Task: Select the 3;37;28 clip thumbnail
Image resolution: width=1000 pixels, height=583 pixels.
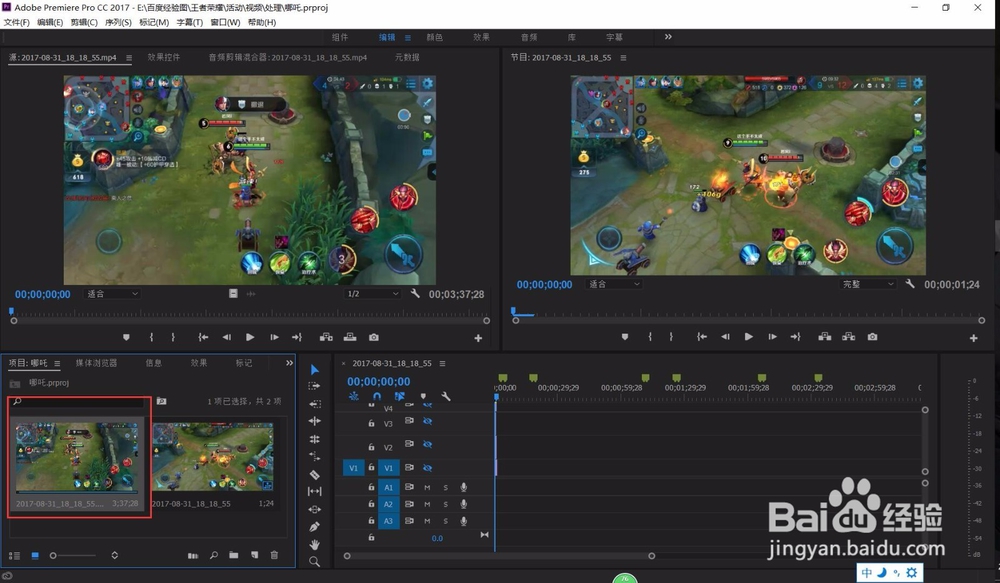Action: (x=77, y=457)
